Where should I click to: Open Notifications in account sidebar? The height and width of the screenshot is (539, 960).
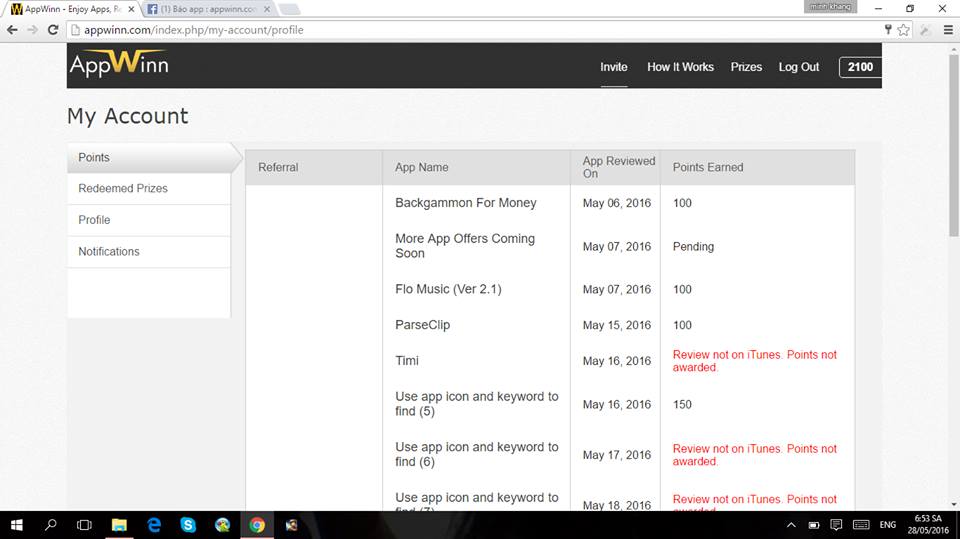(x=149, y=252)
